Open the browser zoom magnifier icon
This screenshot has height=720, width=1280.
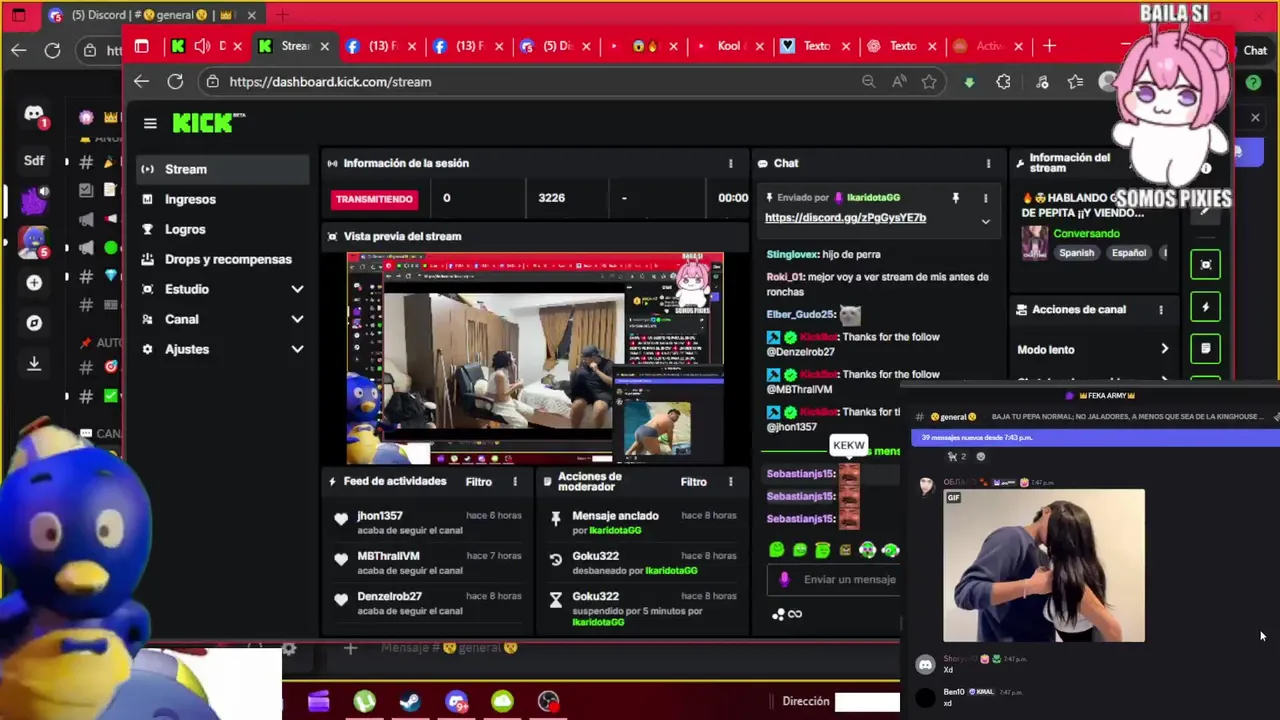tap(868, 82)
